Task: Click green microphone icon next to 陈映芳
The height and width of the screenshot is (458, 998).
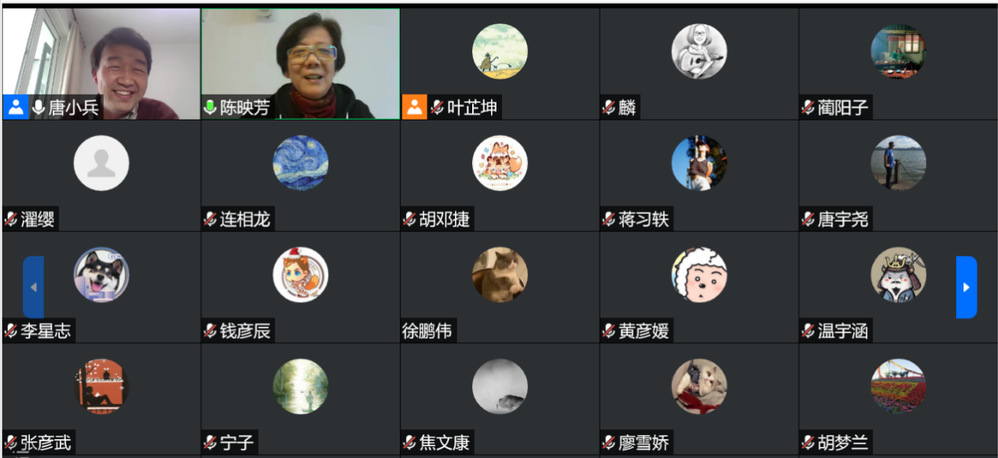Action: point(210,108)
